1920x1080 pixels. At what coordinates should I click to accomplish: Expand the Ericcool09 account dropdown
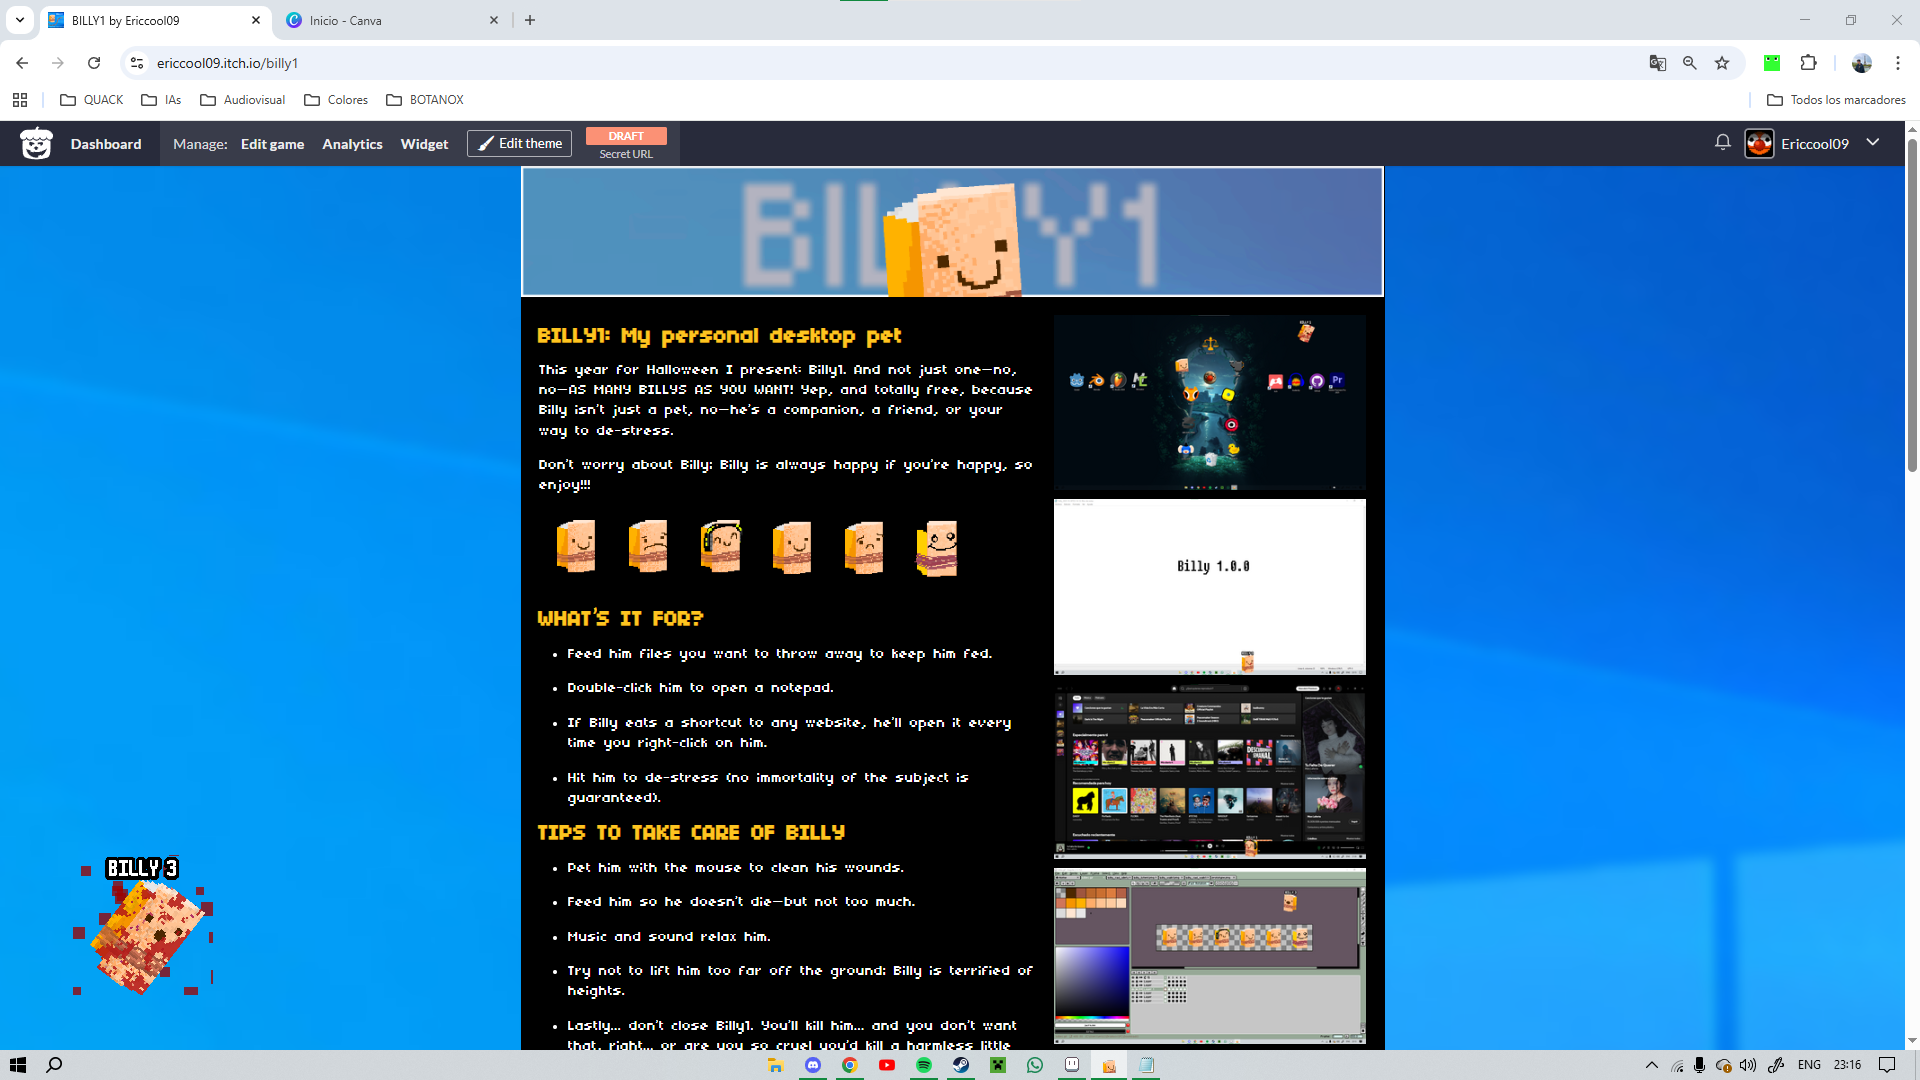[x=1873, y=143]
